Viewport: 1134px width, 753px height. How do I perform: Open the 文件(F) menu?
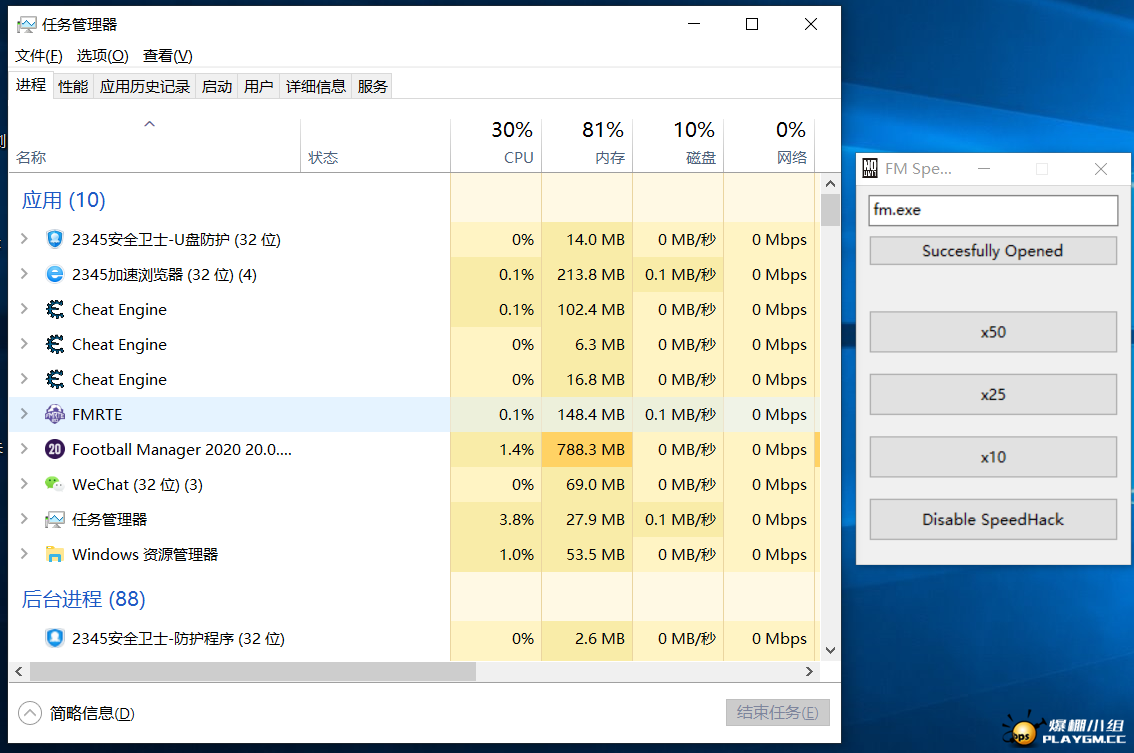click(39, 56)
